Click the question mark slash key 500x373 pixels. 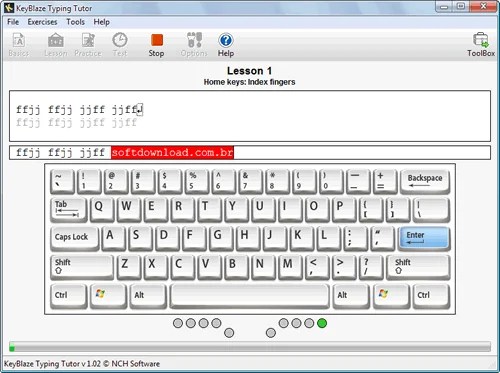coord(371,267)
